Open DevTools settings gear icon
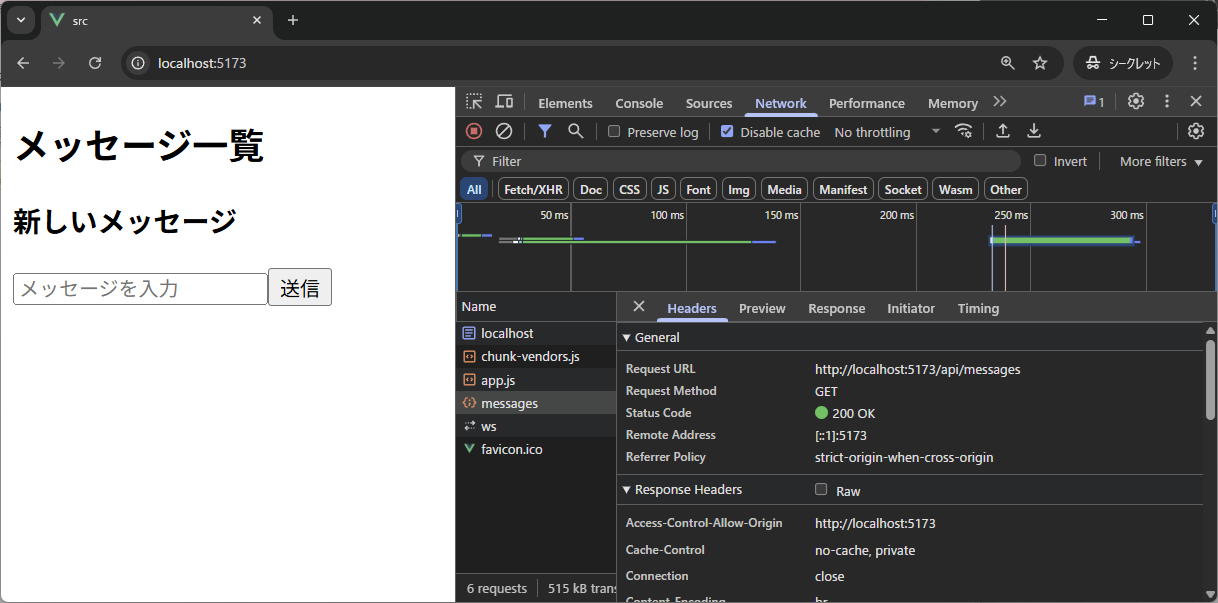Image resolution: width=1218 pixels, height=603 pixels. point(1136,102)
